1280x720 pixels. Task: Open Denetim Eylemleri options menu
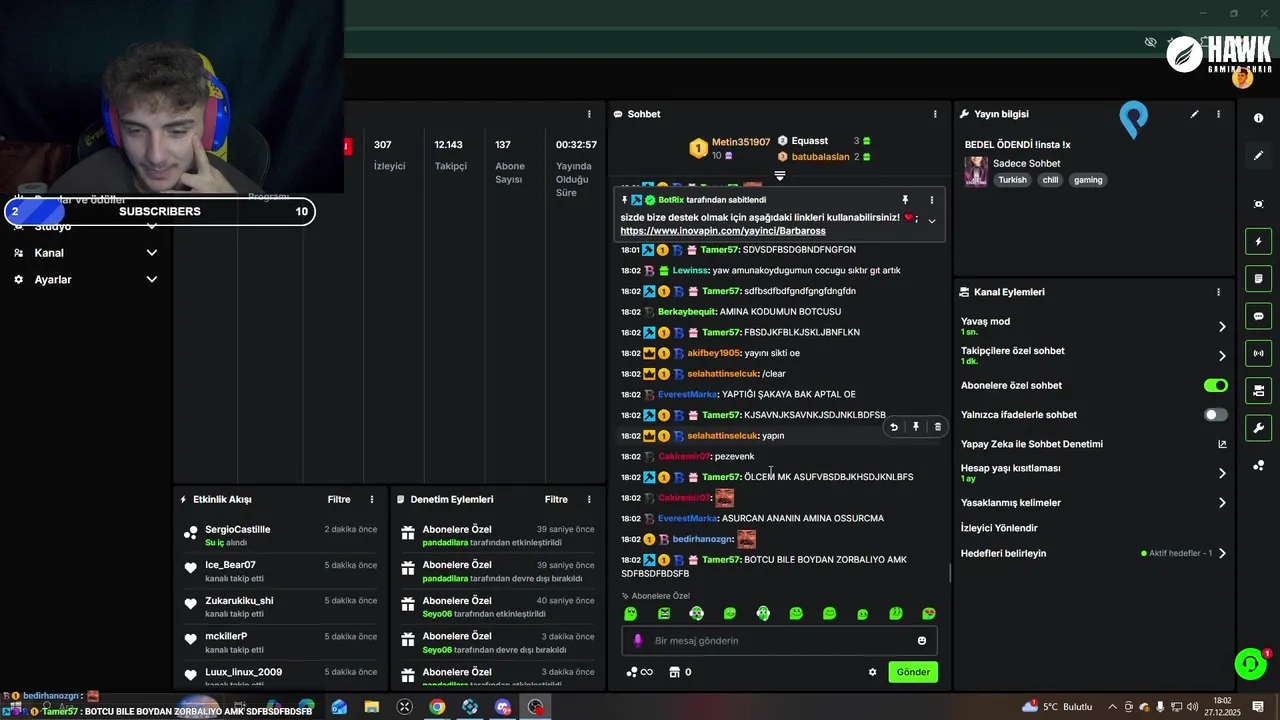(x=589, y=499)
